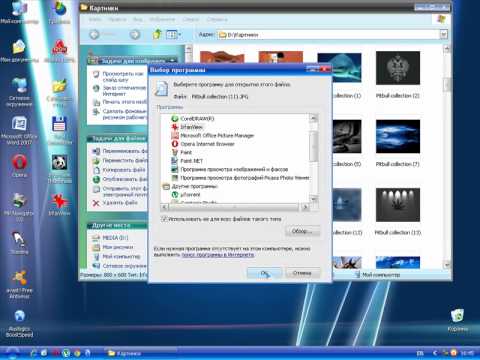Click Копировать файл task link
The image size is (480, 360).
(x=124, y=170)
